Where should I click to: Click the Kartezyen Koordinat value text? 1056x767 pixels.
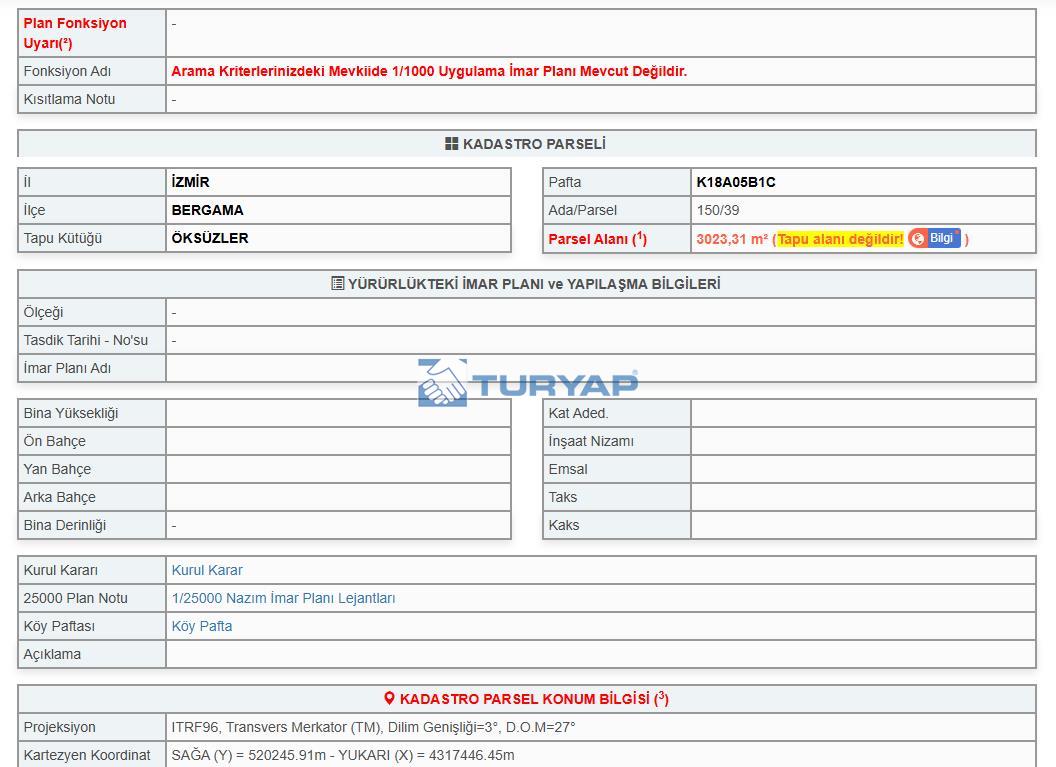343,755
